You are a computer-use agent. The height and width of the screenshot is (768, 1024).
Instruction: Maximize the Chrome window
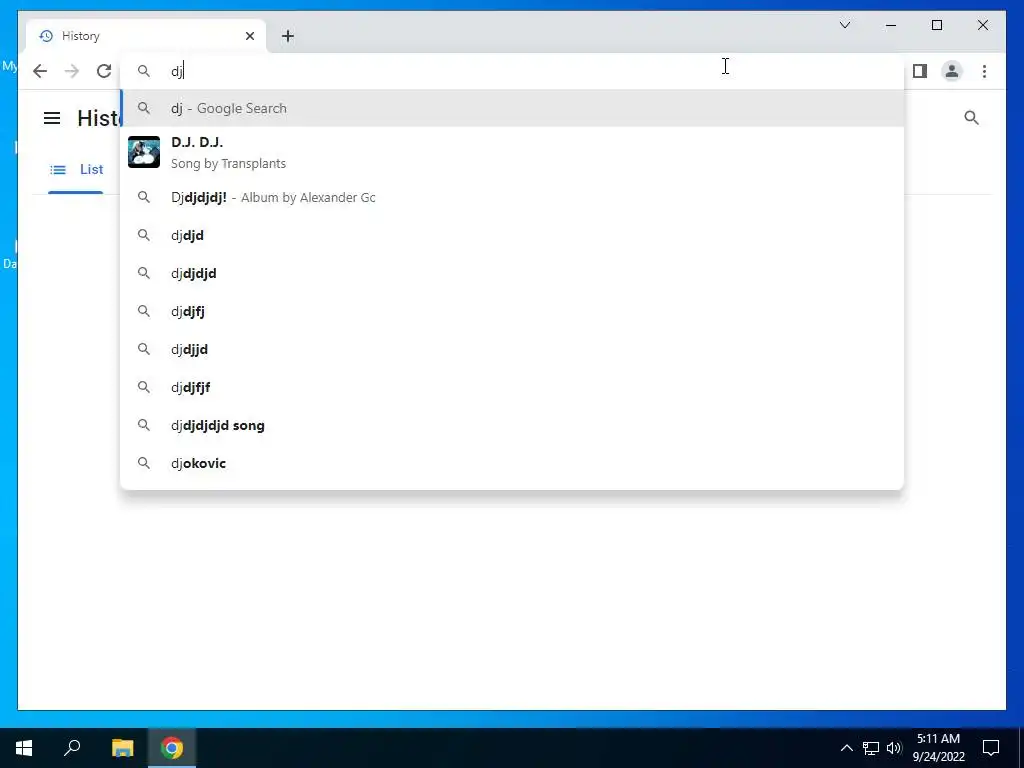(x=936, y=25)
